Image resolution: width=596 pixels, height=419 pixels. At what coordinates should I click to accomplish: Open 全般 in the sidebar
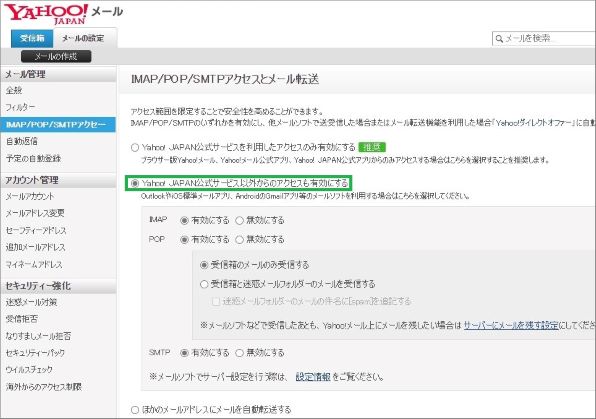coord(14,90)
